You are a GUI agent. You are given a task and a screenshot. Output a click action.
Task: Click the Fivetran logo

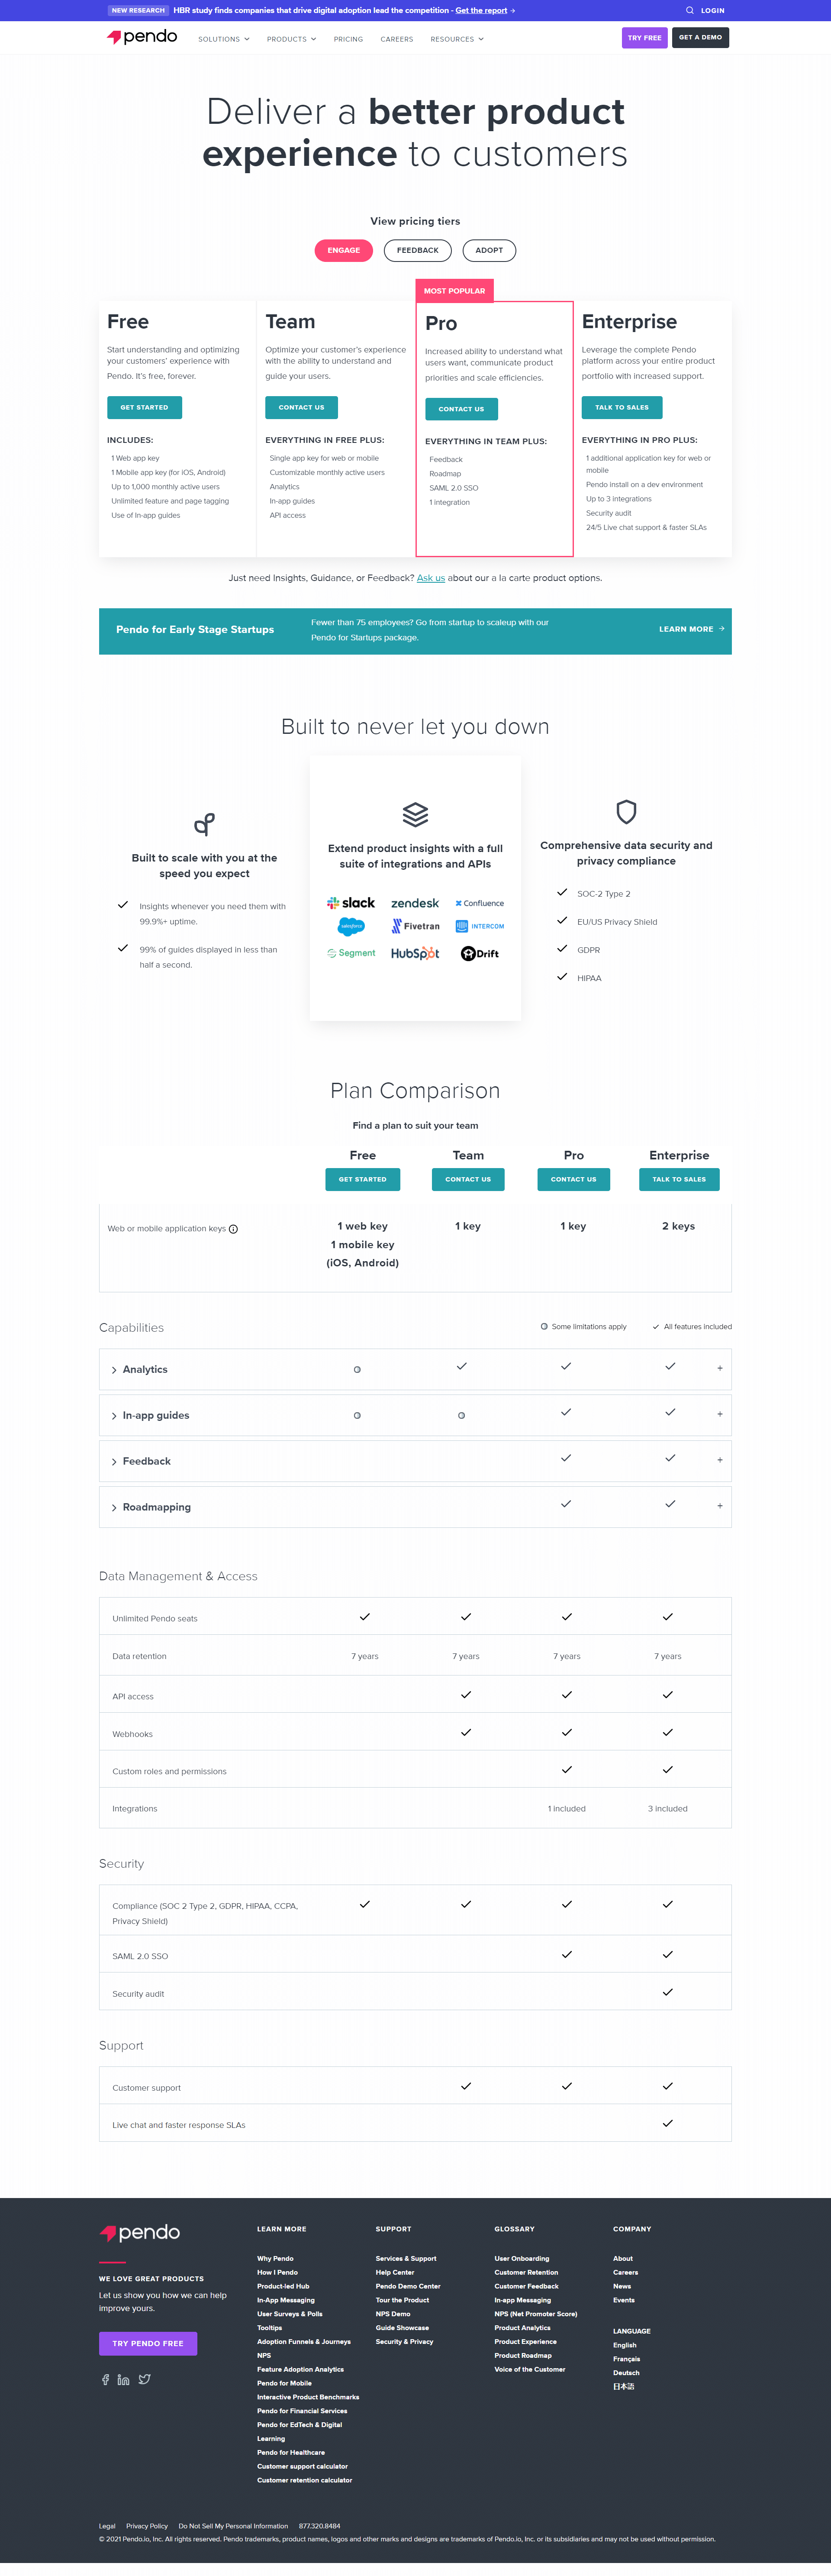tap(415, 926)
